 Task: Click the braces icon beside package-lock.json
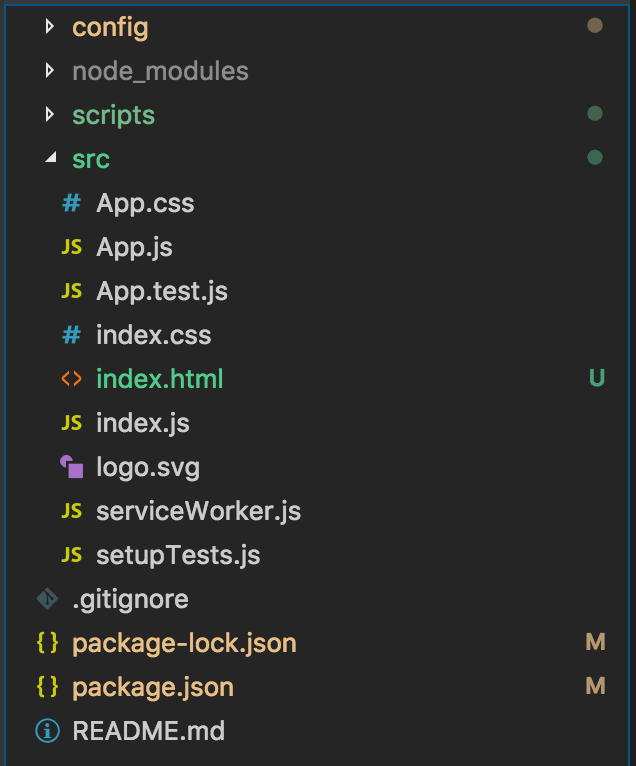tap(47, 643)
